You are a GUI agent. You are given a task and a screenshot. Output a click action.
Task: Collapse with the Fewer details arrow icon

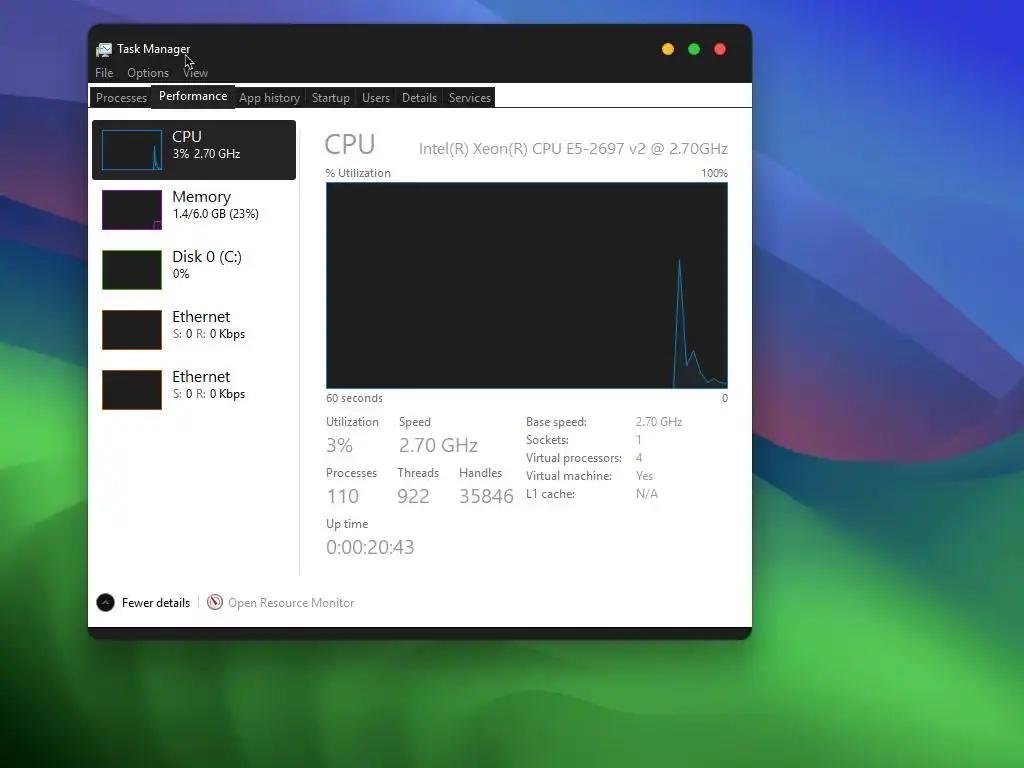[105, 602]
